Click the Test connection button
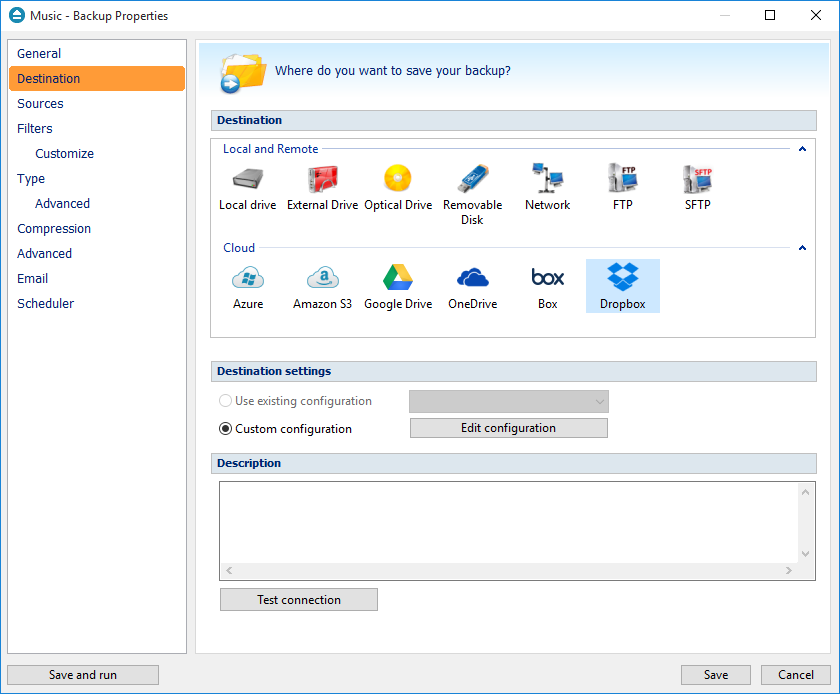This screenshot has height=694, width=840. coord(299,600)
